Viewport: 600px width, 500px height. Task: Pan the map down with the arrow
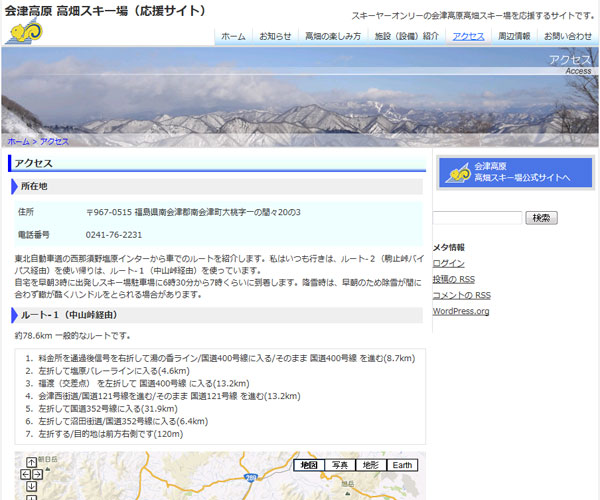point(31,486)
